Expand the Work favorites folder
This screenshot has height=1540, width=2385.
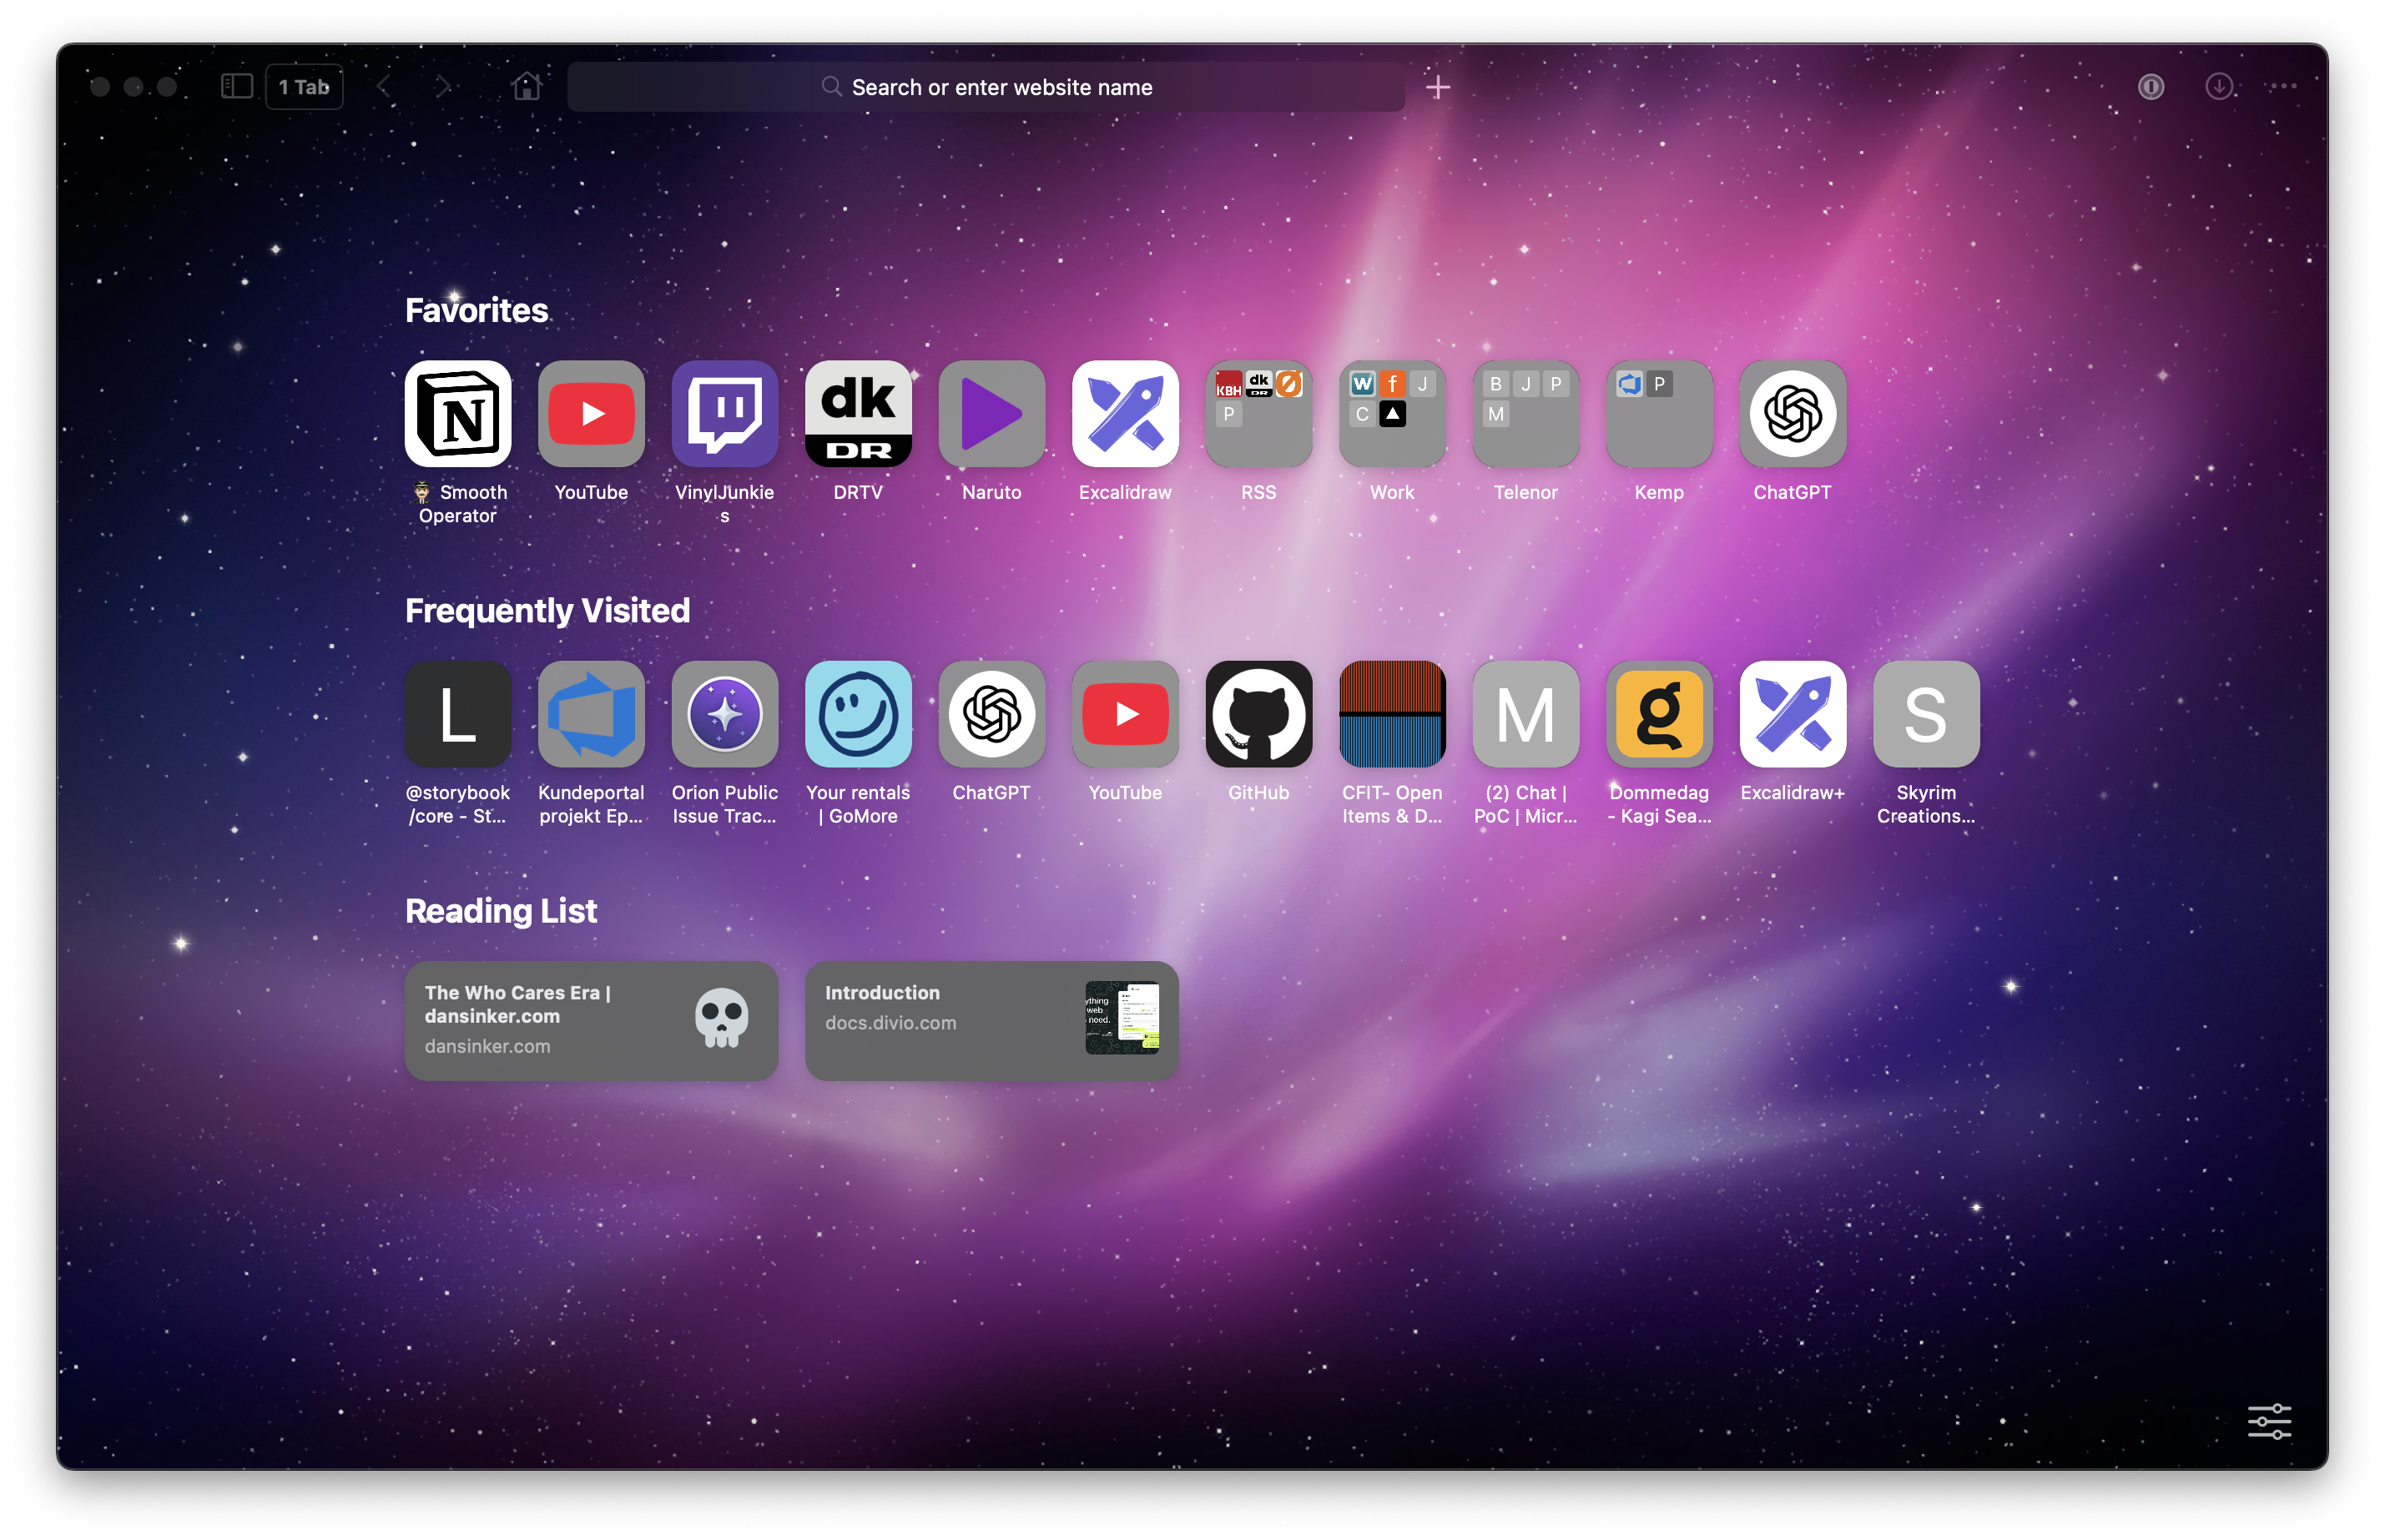click(1391, 414)
